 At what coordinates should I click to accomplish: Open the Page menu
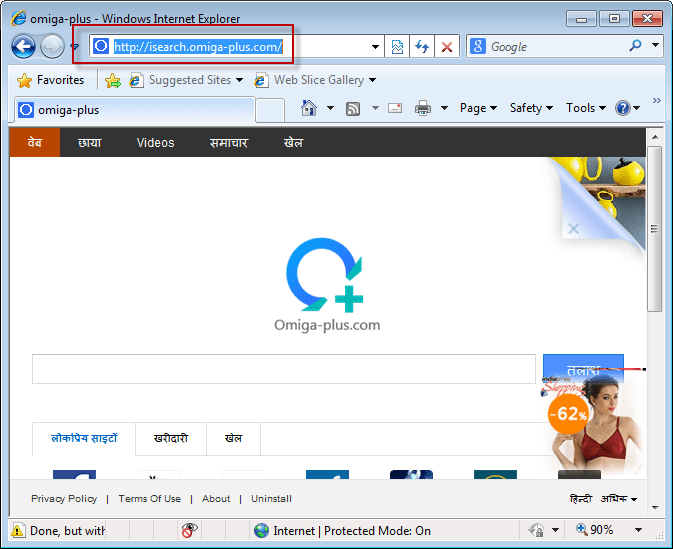pyautogui.click(x=478, y=108)
